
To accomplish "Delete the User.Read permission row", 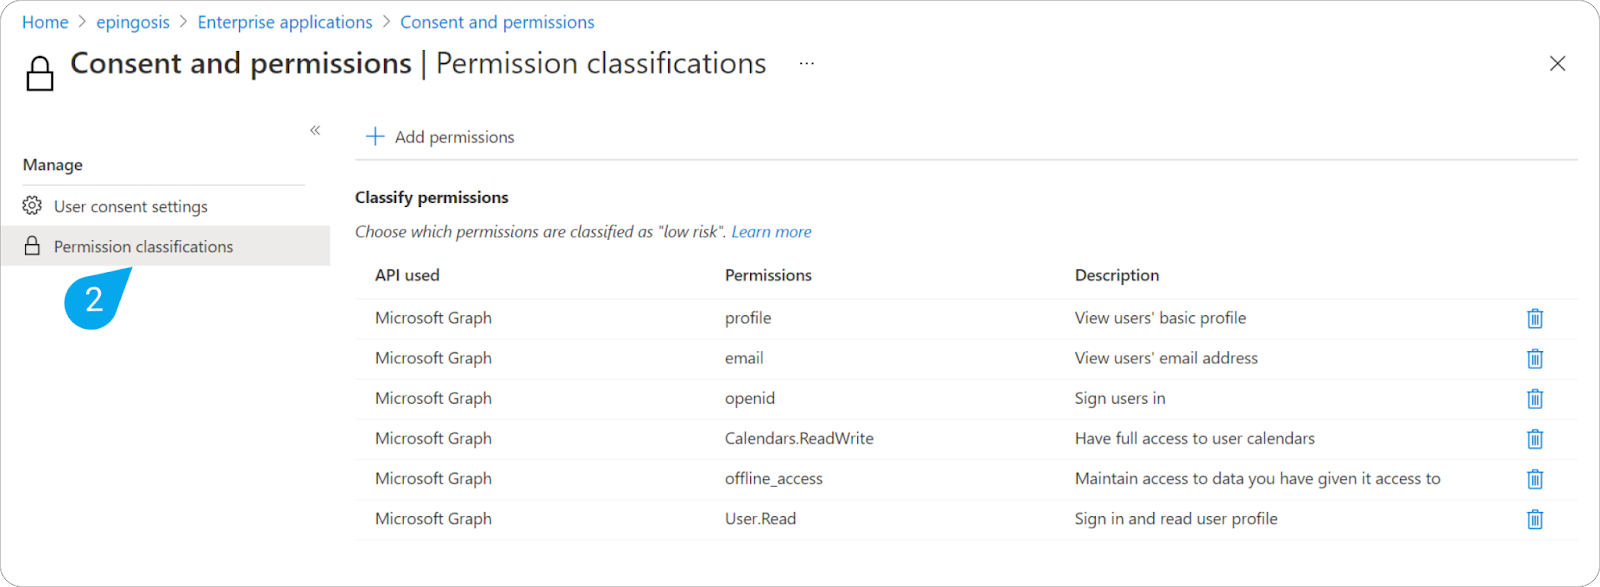I will point(1535,519).
